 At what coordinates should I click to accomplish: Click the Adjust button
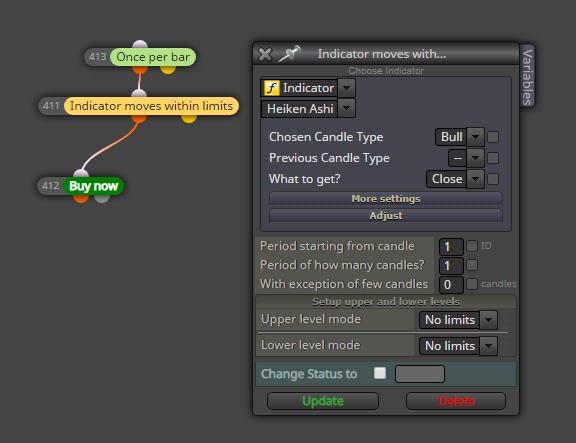(386, 216)
